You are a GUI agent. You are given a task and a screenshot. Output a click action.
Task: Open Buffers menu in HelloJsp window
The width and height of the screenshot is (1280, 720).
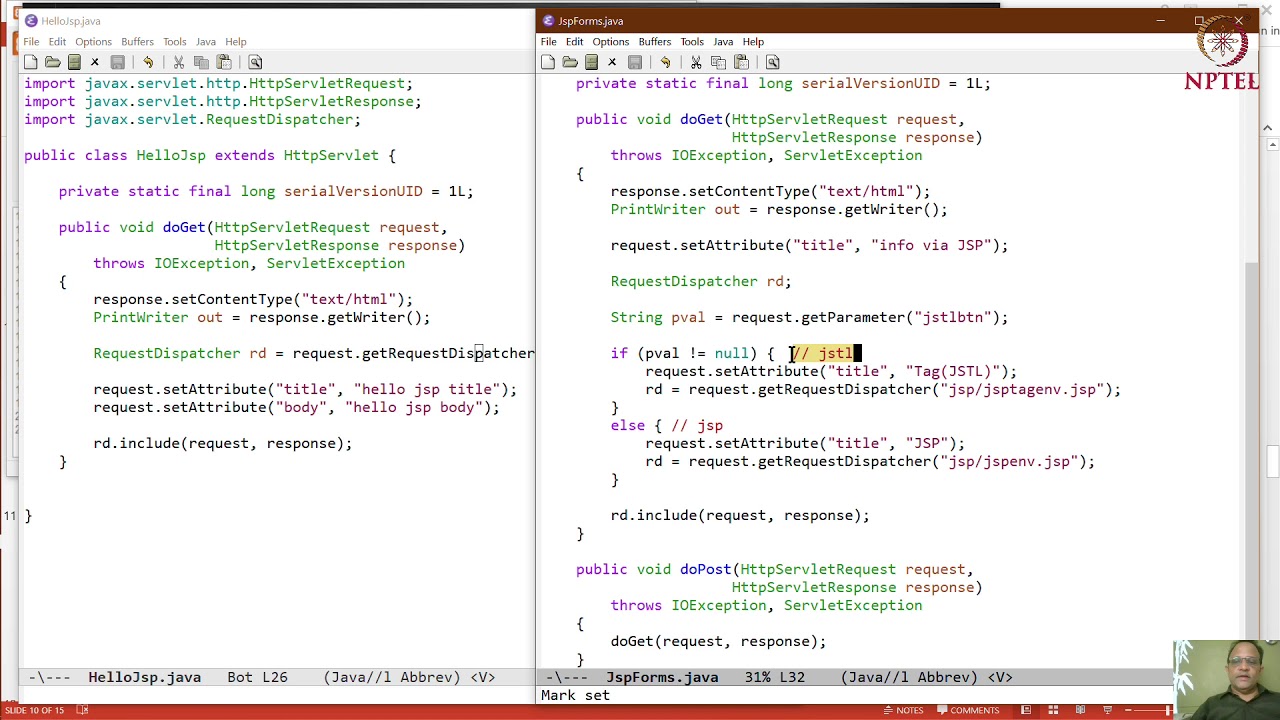pos(137,42)
